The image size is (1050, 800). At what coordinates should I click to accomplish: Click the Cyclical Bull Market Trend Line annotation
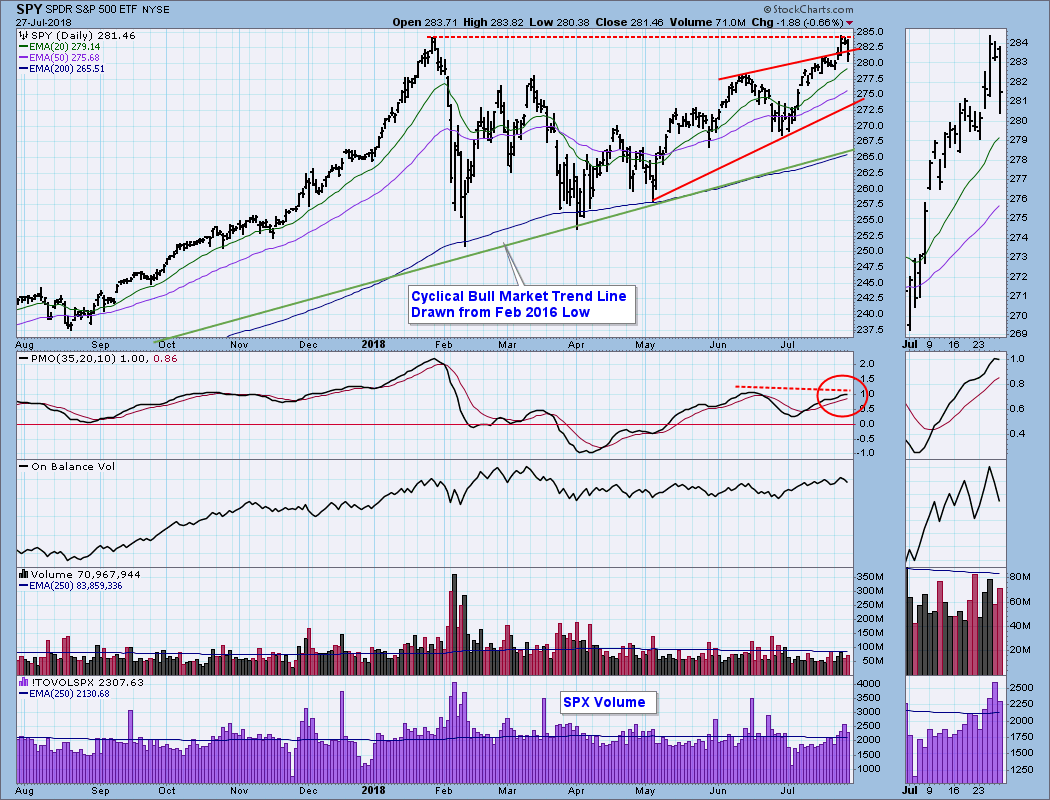[x=522, y=305]
